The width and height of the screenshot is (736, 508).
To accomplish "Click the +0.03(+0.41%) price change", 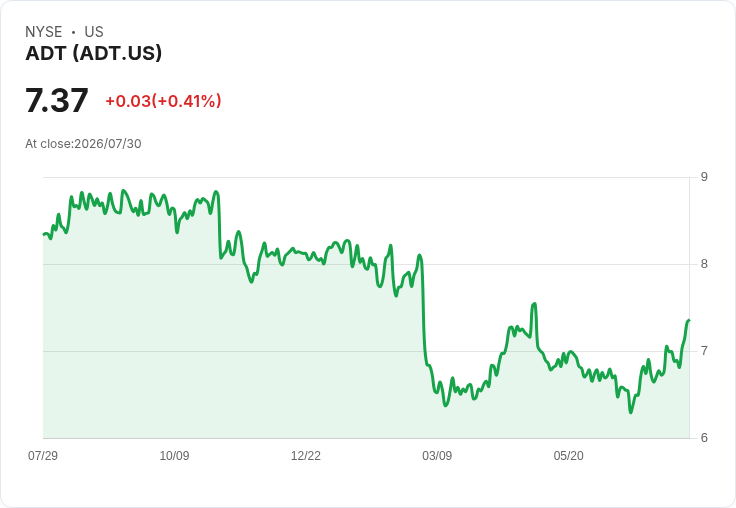I will tap(163, 101).
